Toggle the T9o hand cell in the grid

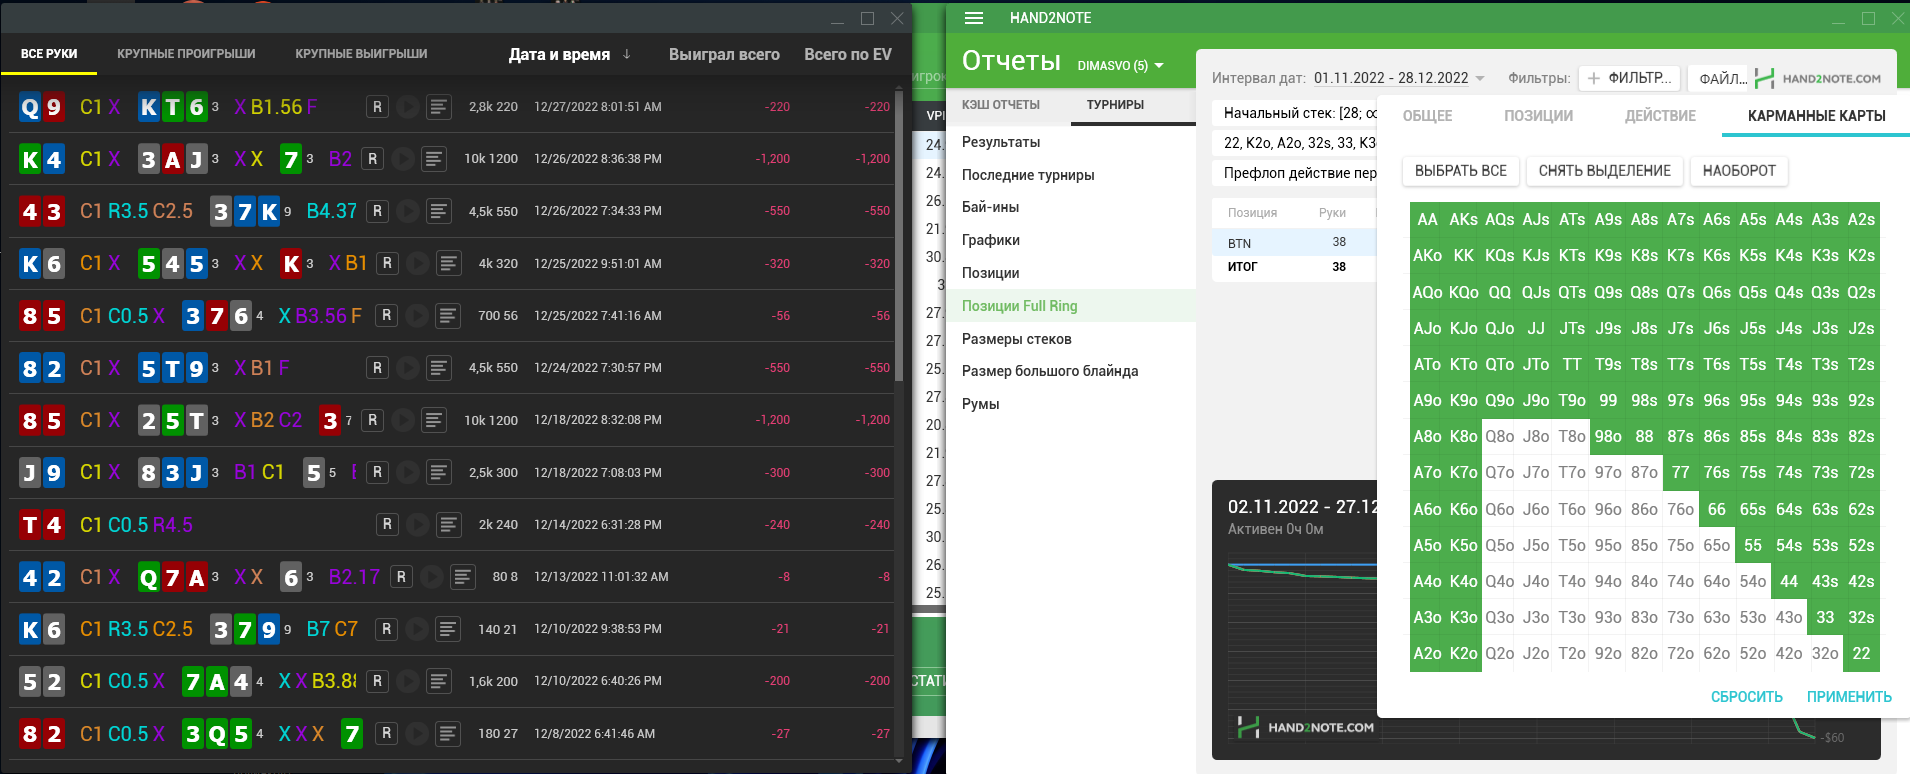pos(1572,400)
